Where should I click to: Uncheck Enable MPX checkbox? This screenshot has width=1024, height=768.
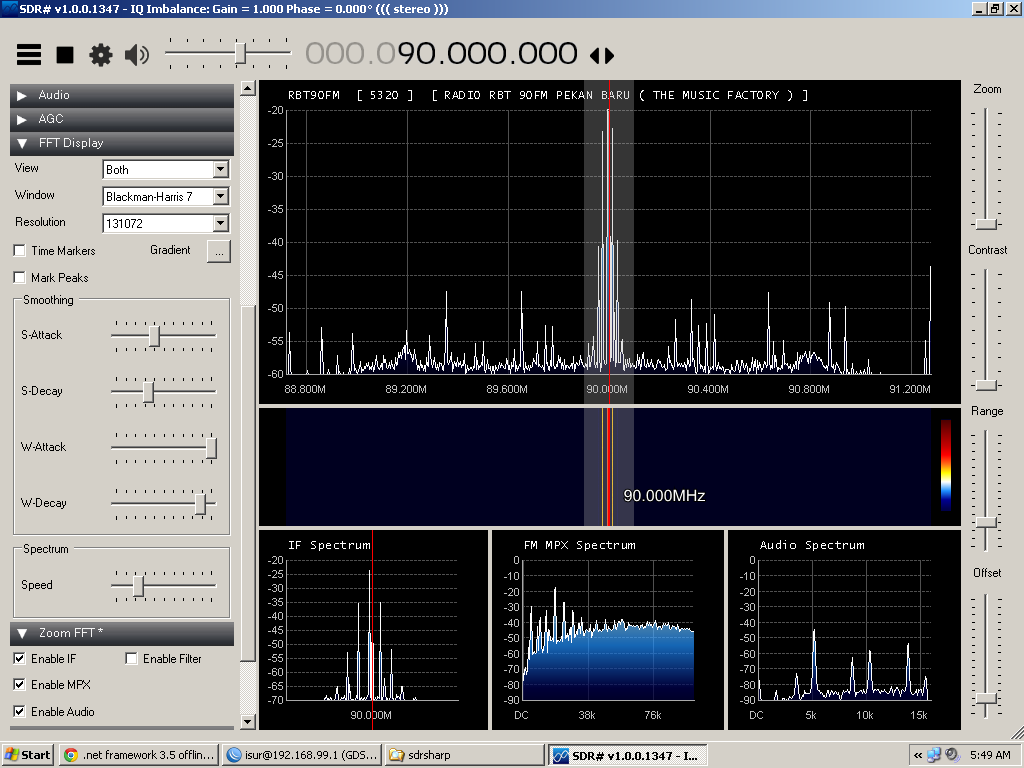pyautogui.click(x=20, y=684)
